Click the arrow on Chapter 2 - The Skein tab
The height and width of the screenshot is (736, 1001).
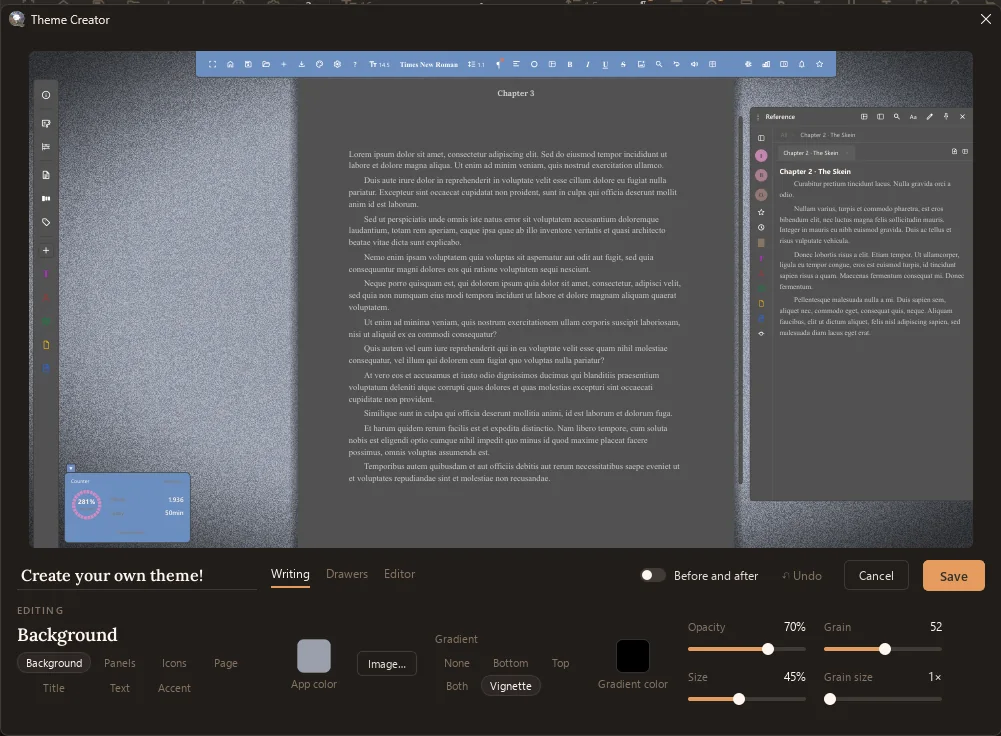[x=847, y=153]
